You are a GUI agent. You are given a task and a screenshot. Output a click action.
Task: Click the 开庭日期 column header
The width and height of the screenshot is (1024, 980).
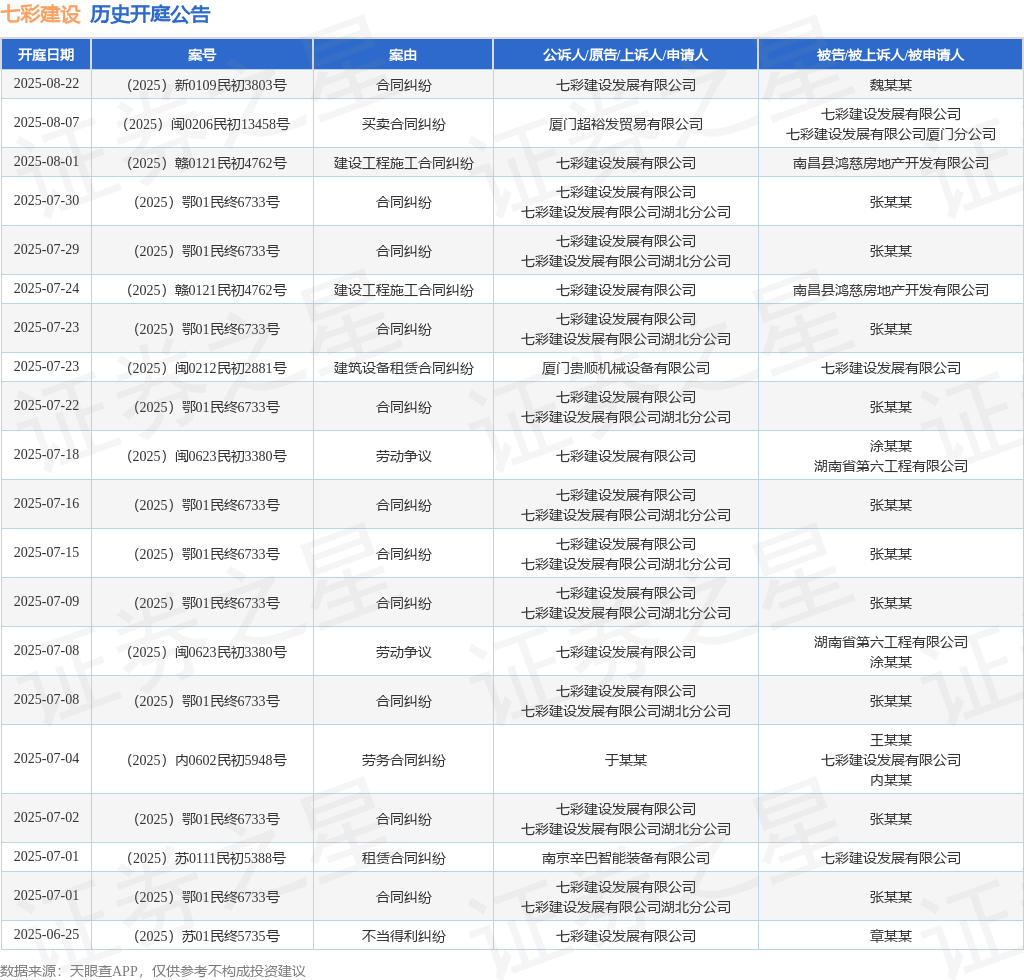pyautogui.click(x=46, y=55)
